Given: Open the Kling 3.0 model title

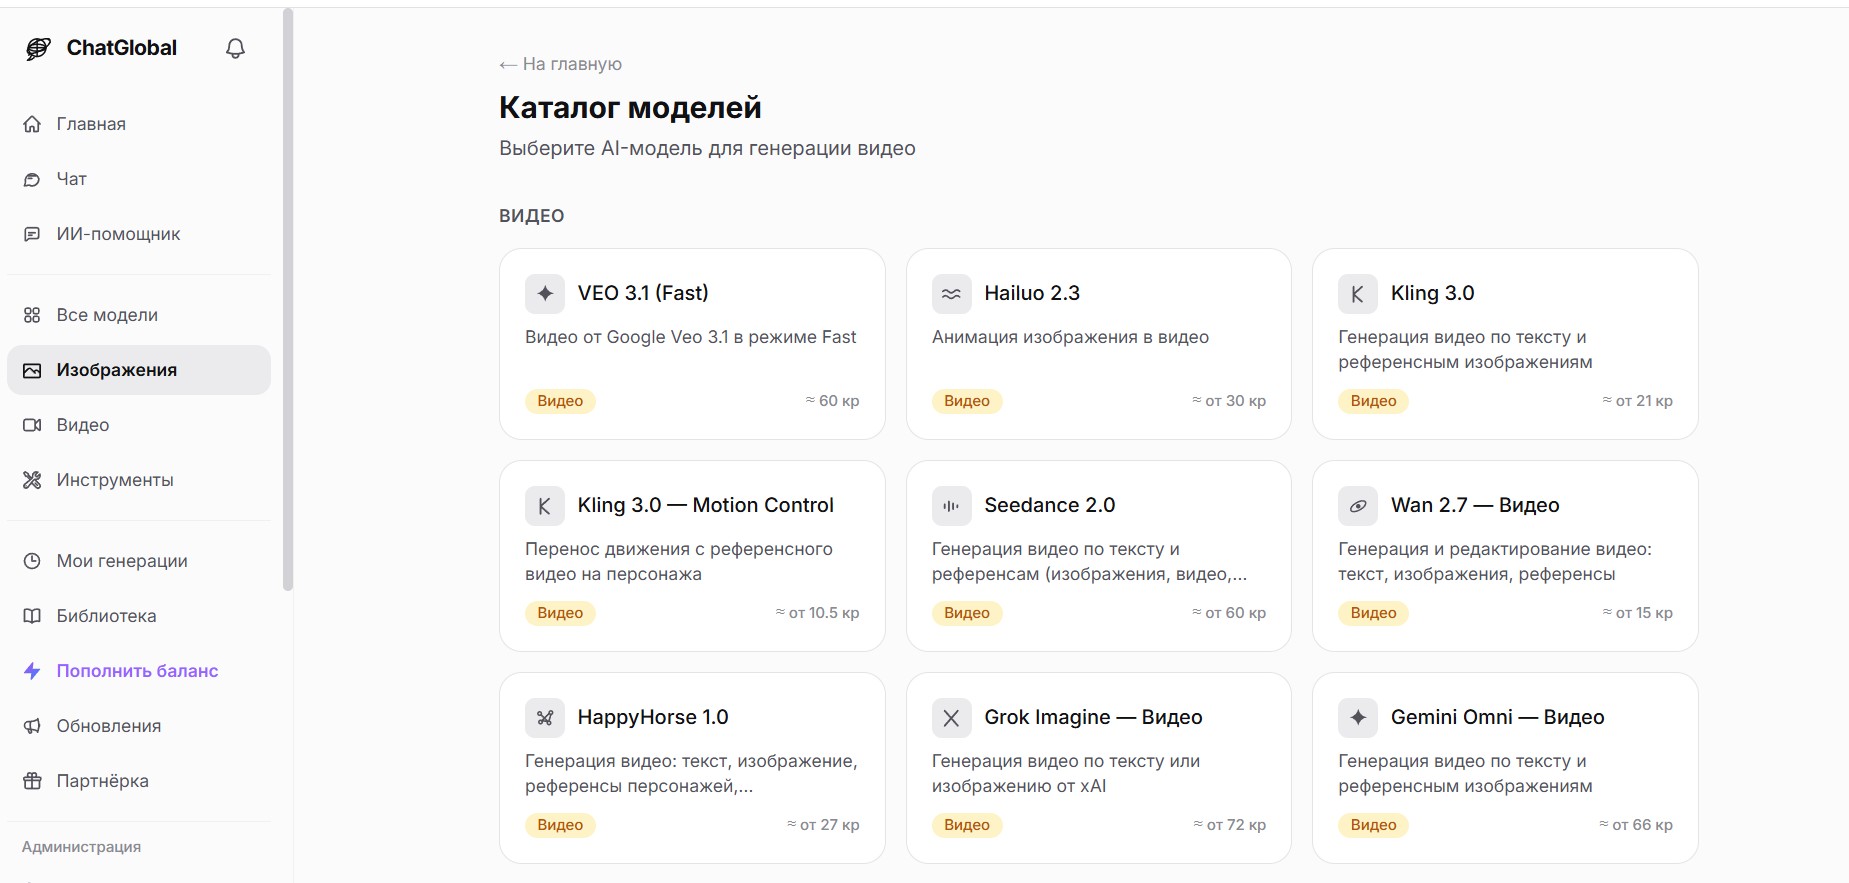Looking at the screenshot, I should [x=1433, y=293].
